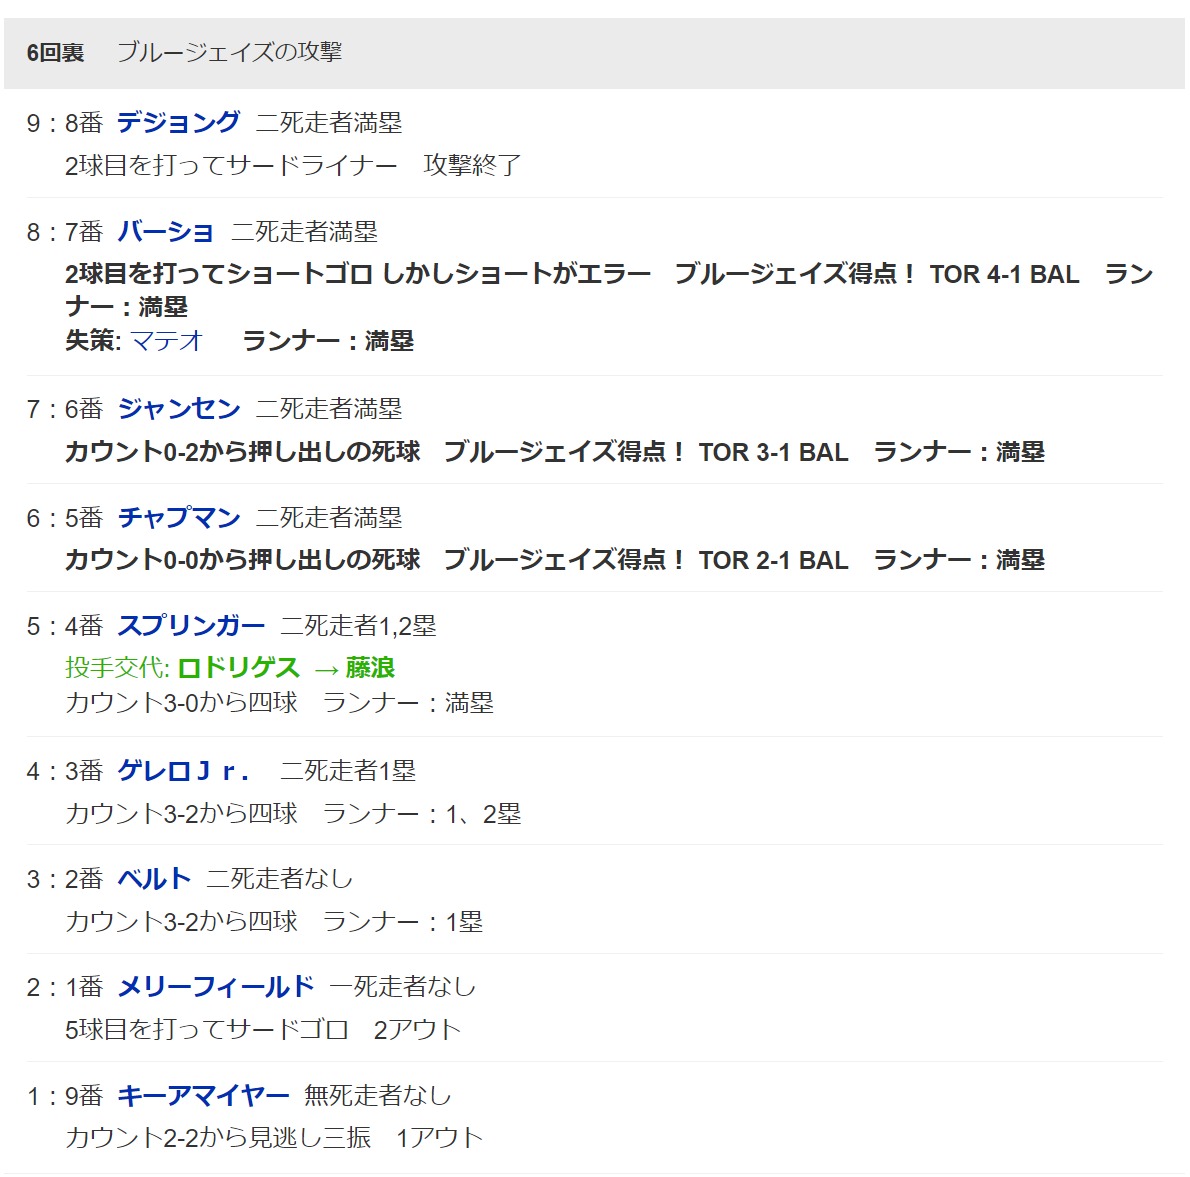Click situation 二死走者1,2塁 next to スプリンガー
Screen dimensions: 1190x1177
(x=358, y=626)
